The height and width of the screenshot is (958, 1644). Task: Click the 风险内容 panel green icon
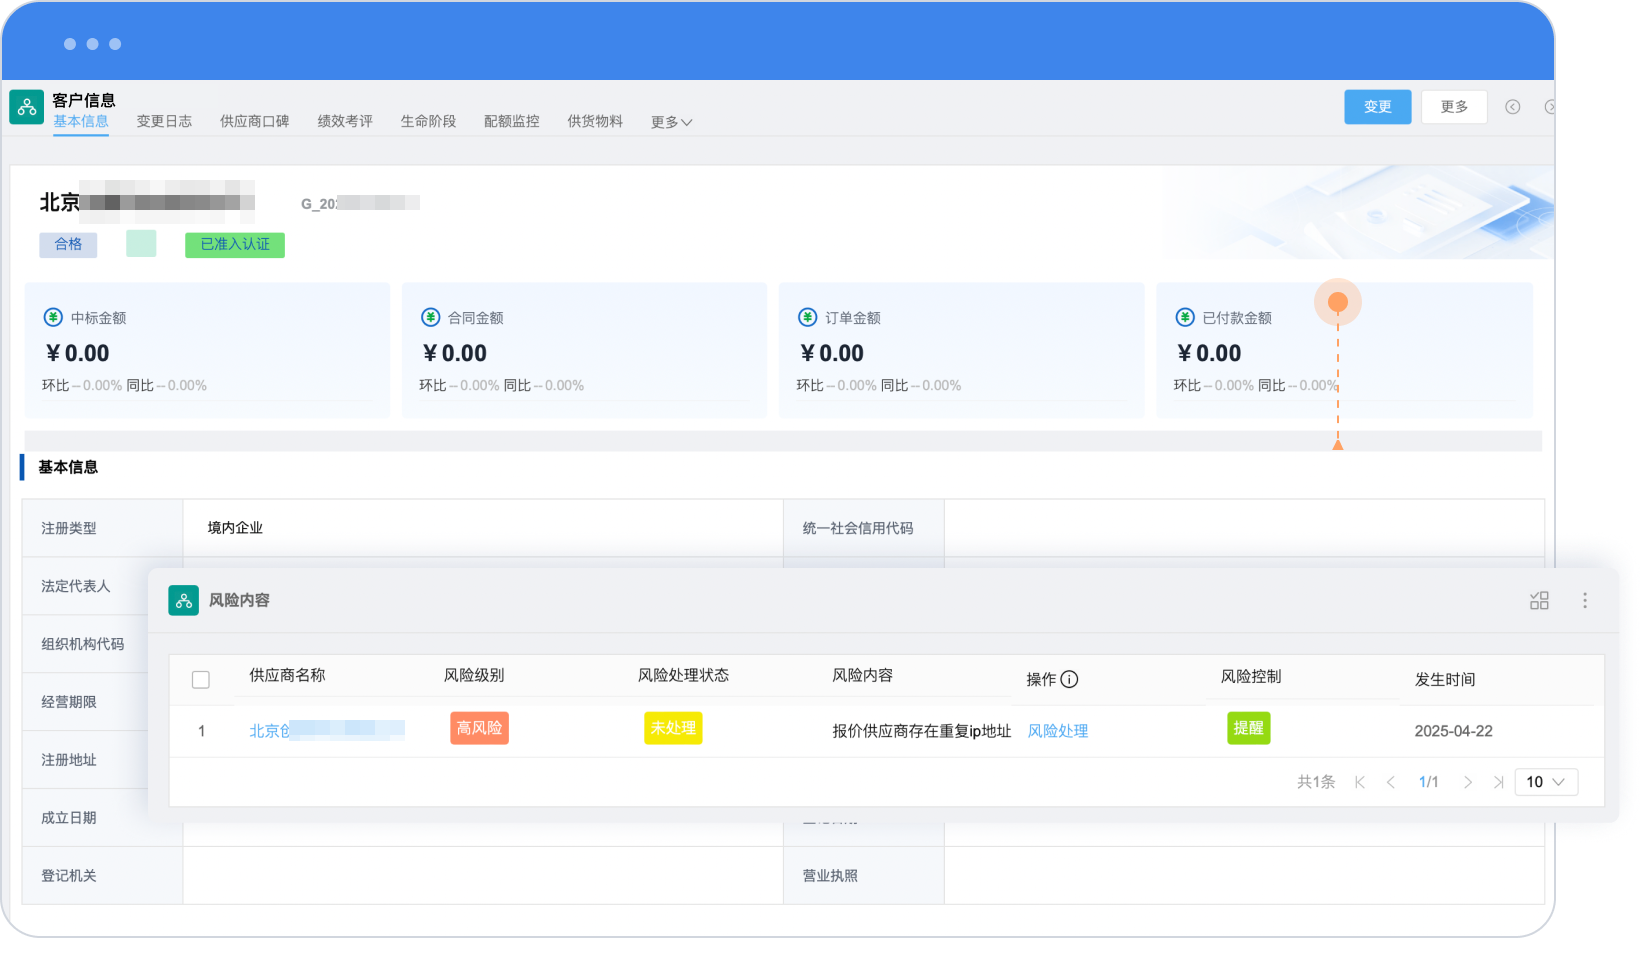(x=184, y=600)
